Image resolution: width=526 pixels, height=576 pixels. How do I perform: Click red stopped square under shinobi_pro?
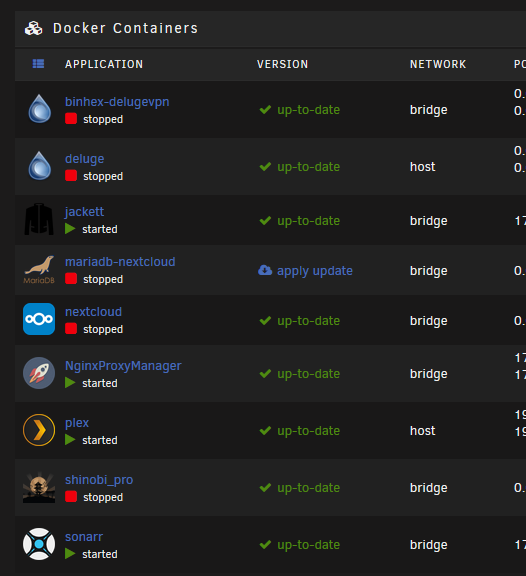71,497
